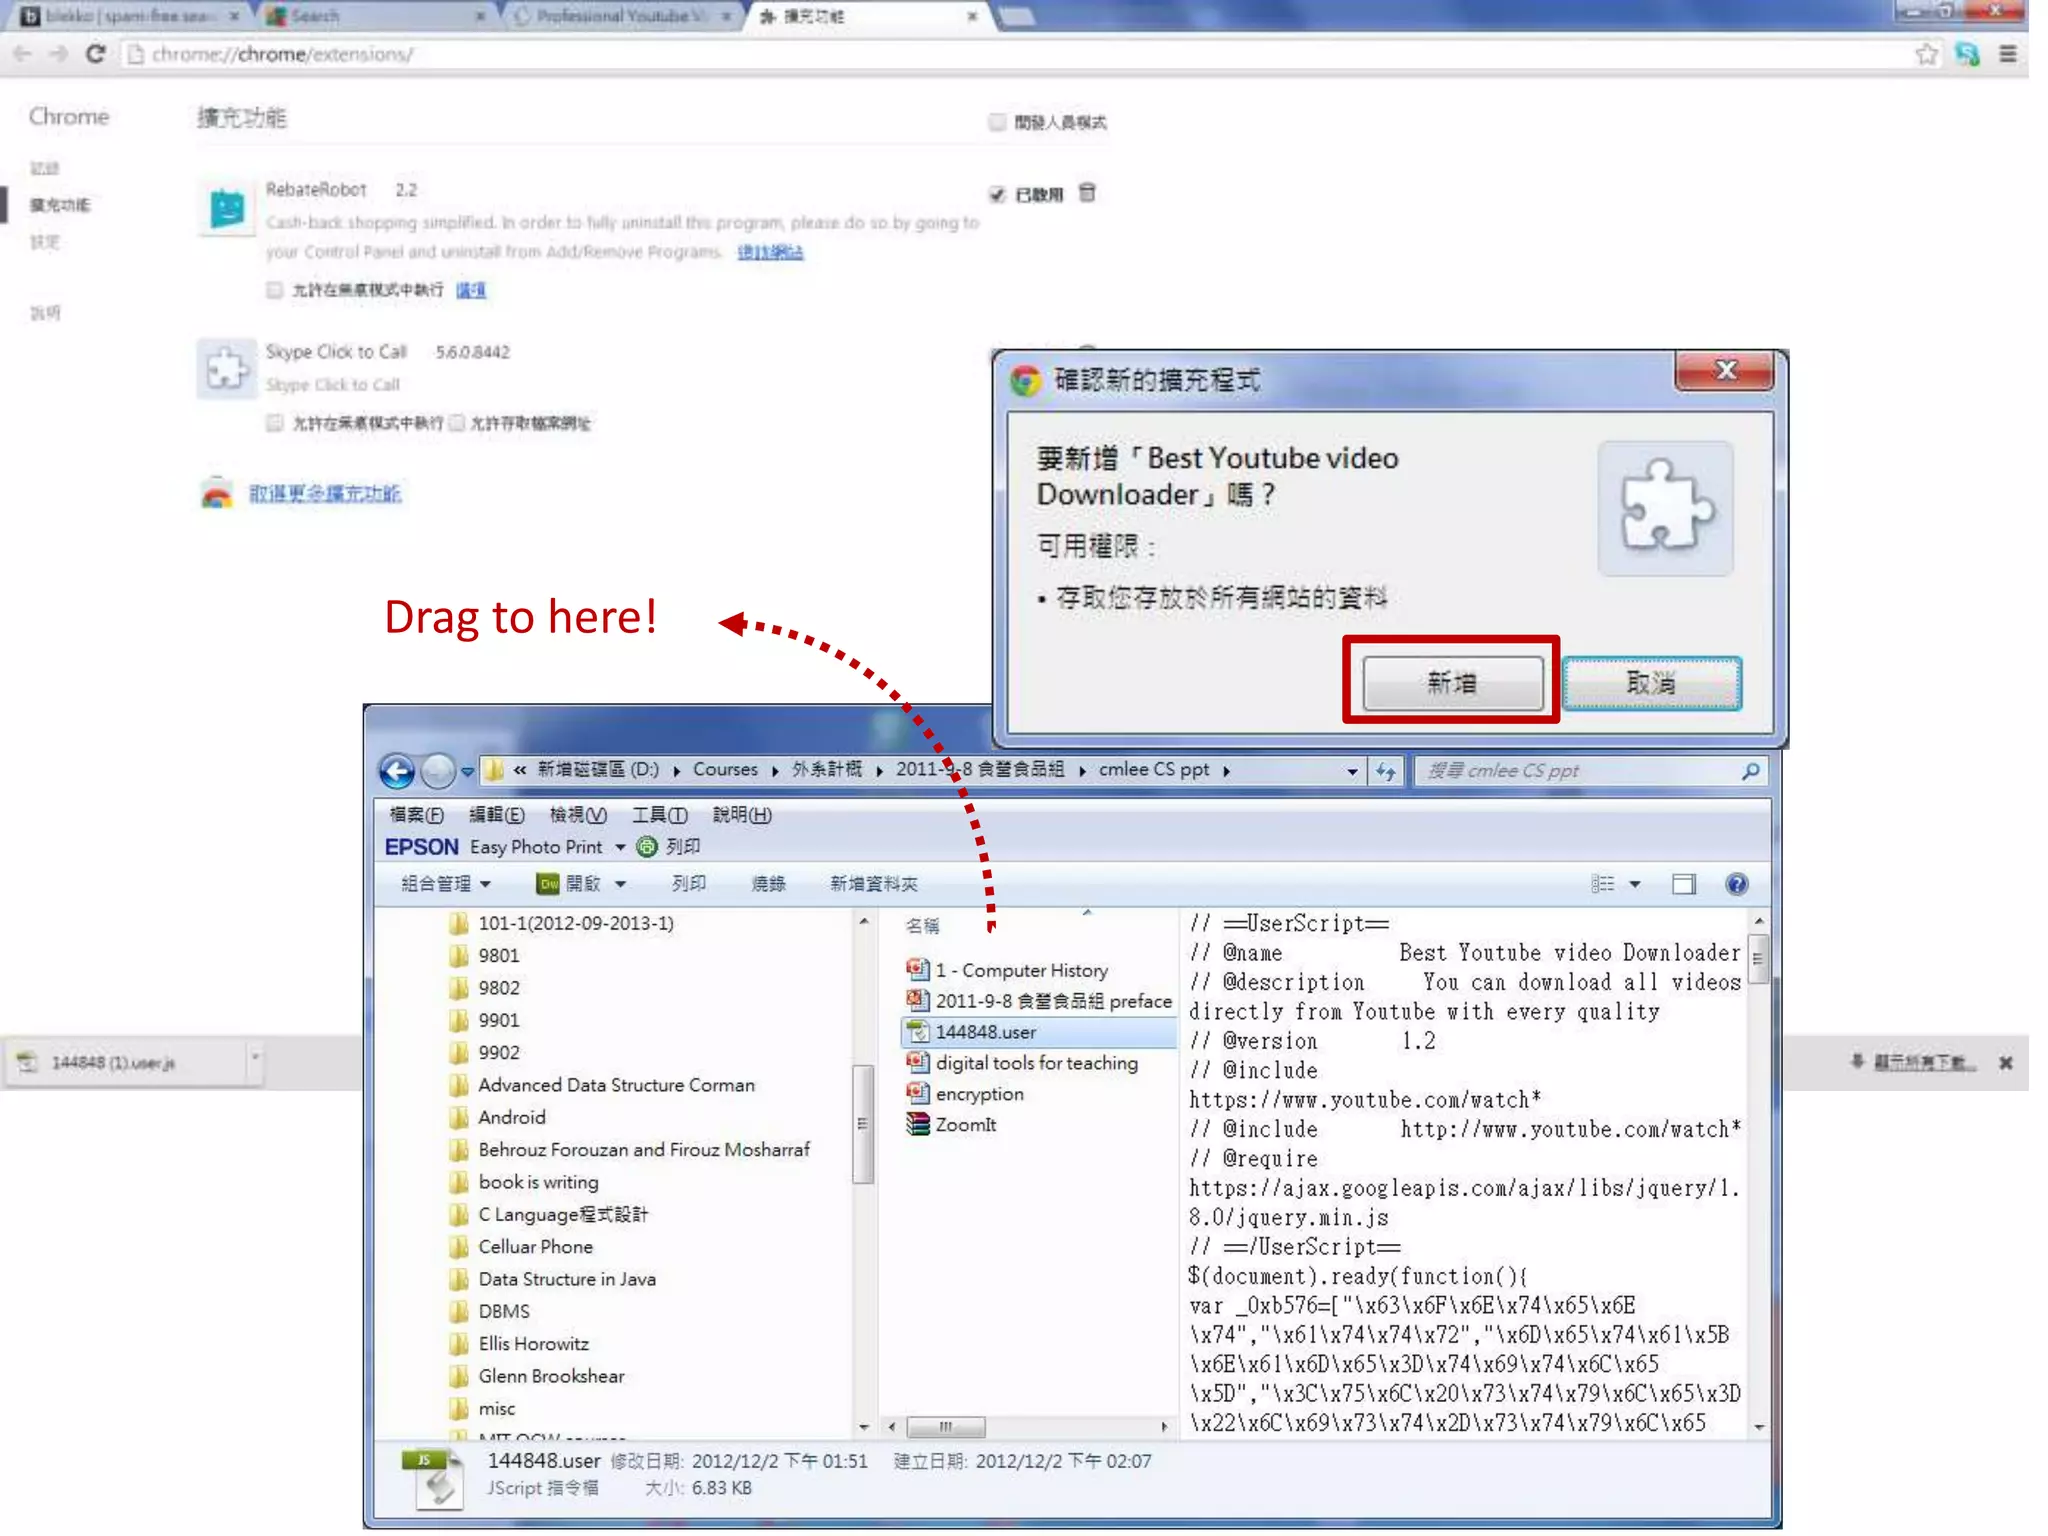This screenshot has width=2048, height=1536.
Task: Open the Explorer help question mark icon
Action: pos(1736,884)
